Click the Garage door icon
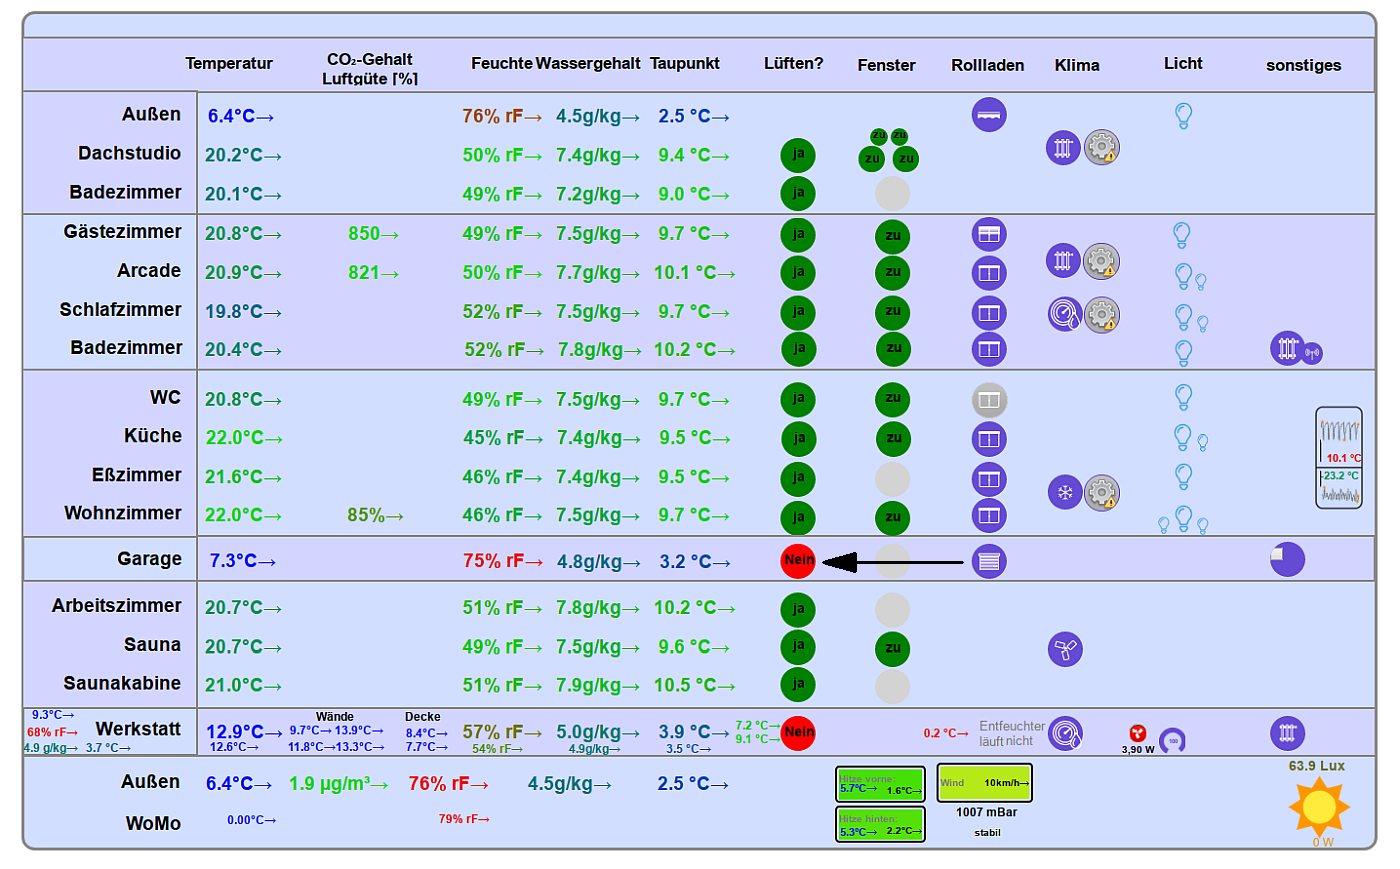 [x=989, y=561]
